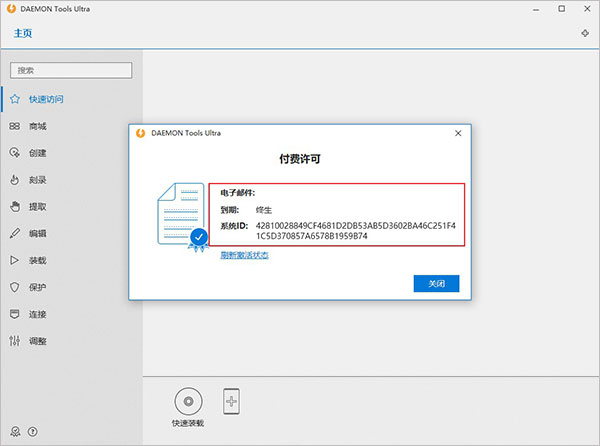This screenshot has height=446, width=600.
Task: Open the help question-mark icon
Action: pos(33,432)
